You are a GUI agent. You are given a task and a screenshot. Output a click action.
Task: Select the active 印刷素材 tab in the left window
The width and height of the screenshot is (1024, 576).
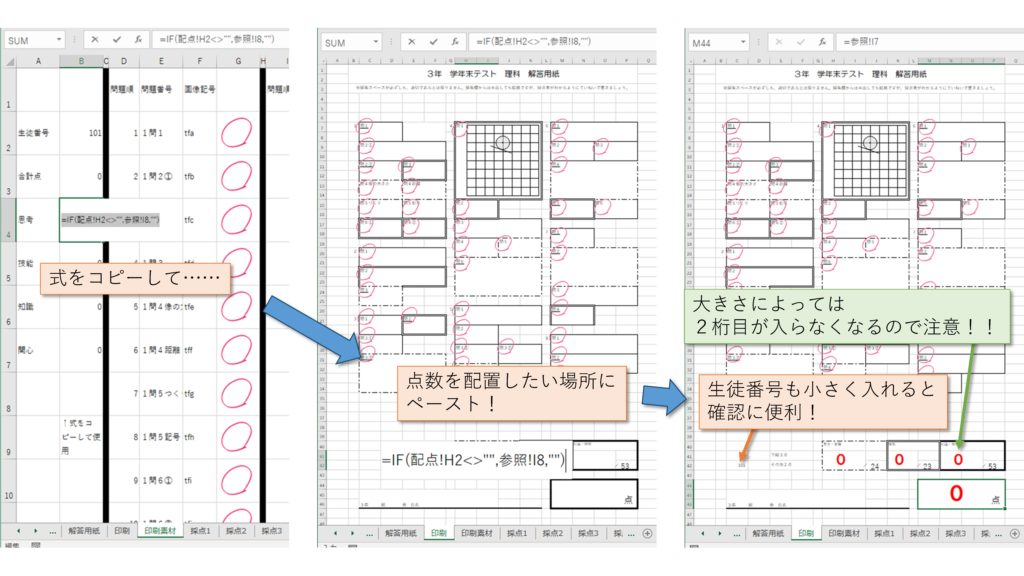tap(161, 531)
